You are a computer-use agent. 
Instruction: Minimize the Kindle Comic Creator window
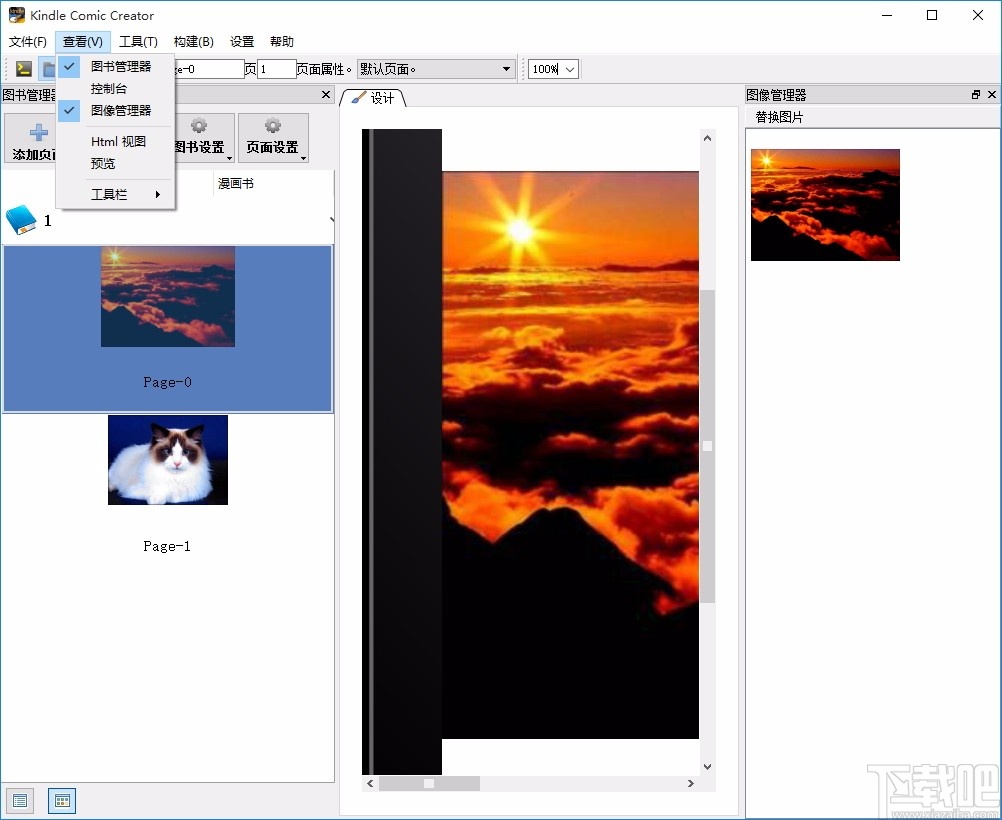click(887, 15)
